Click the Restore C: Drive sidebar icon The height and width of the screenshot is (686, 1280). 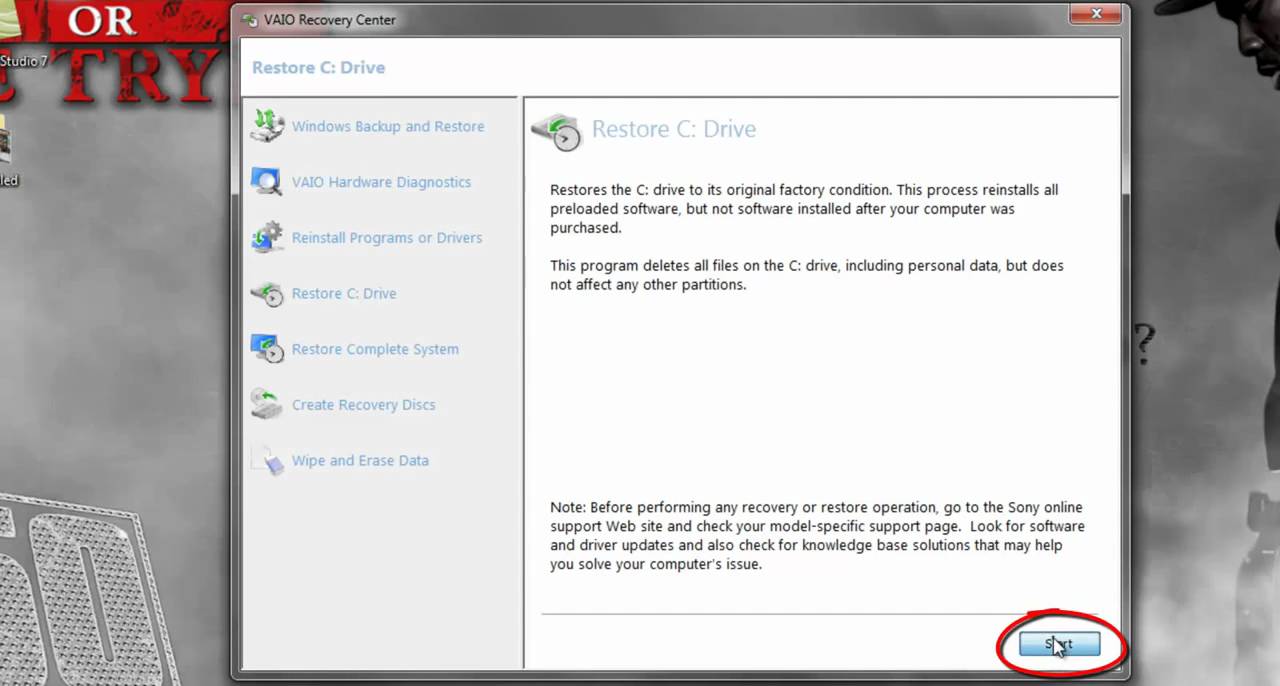click(267, 294)
